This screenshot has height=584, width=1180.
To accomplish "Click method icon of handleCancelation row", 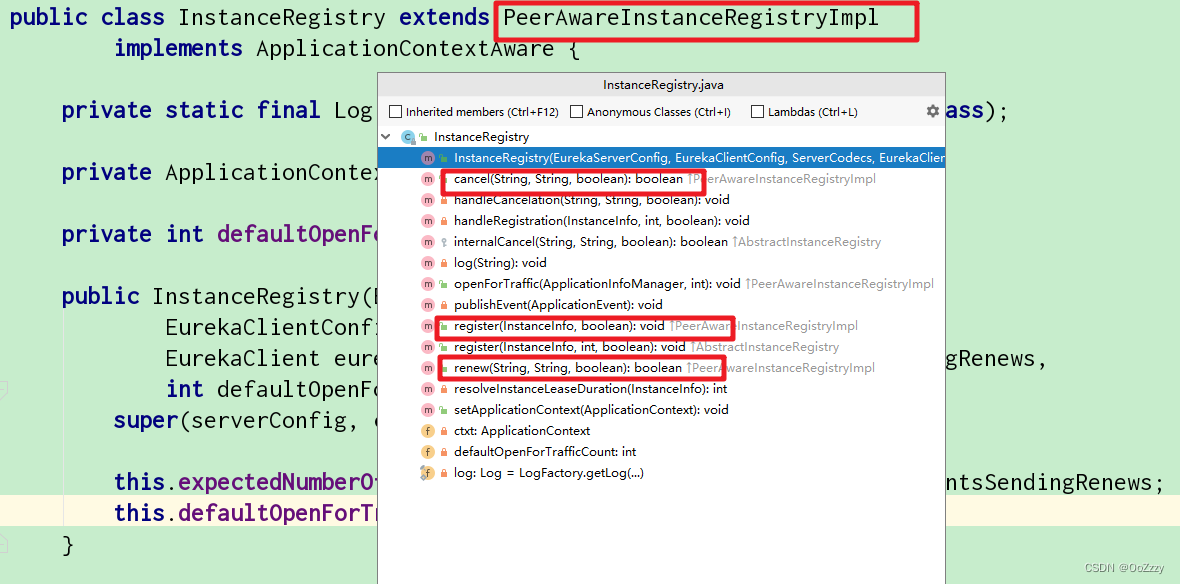I will [427, 200].
